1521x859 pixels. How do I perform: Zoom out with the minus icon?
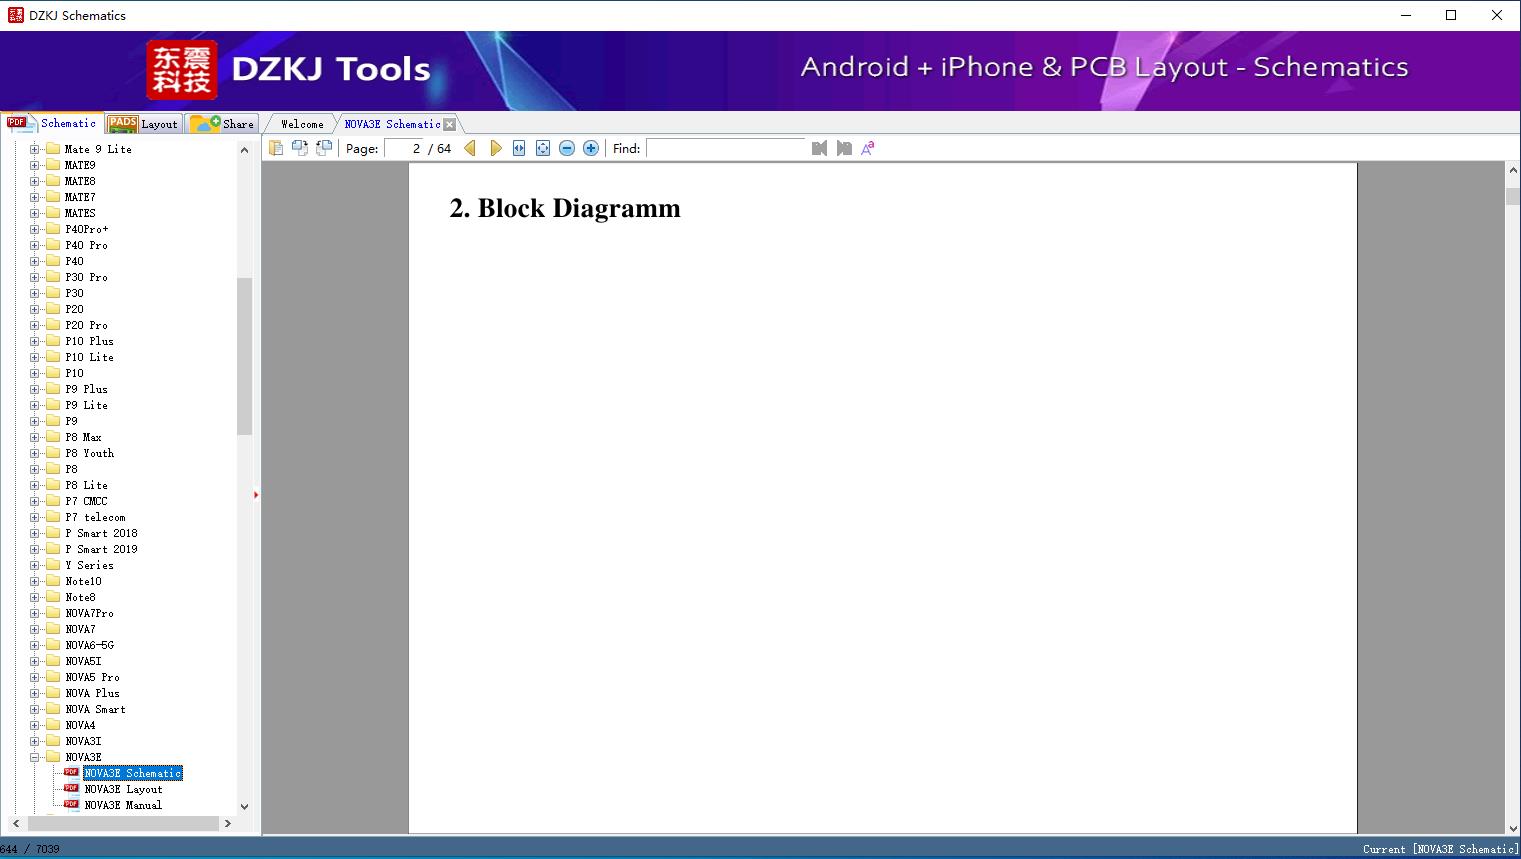coord(567,148)
